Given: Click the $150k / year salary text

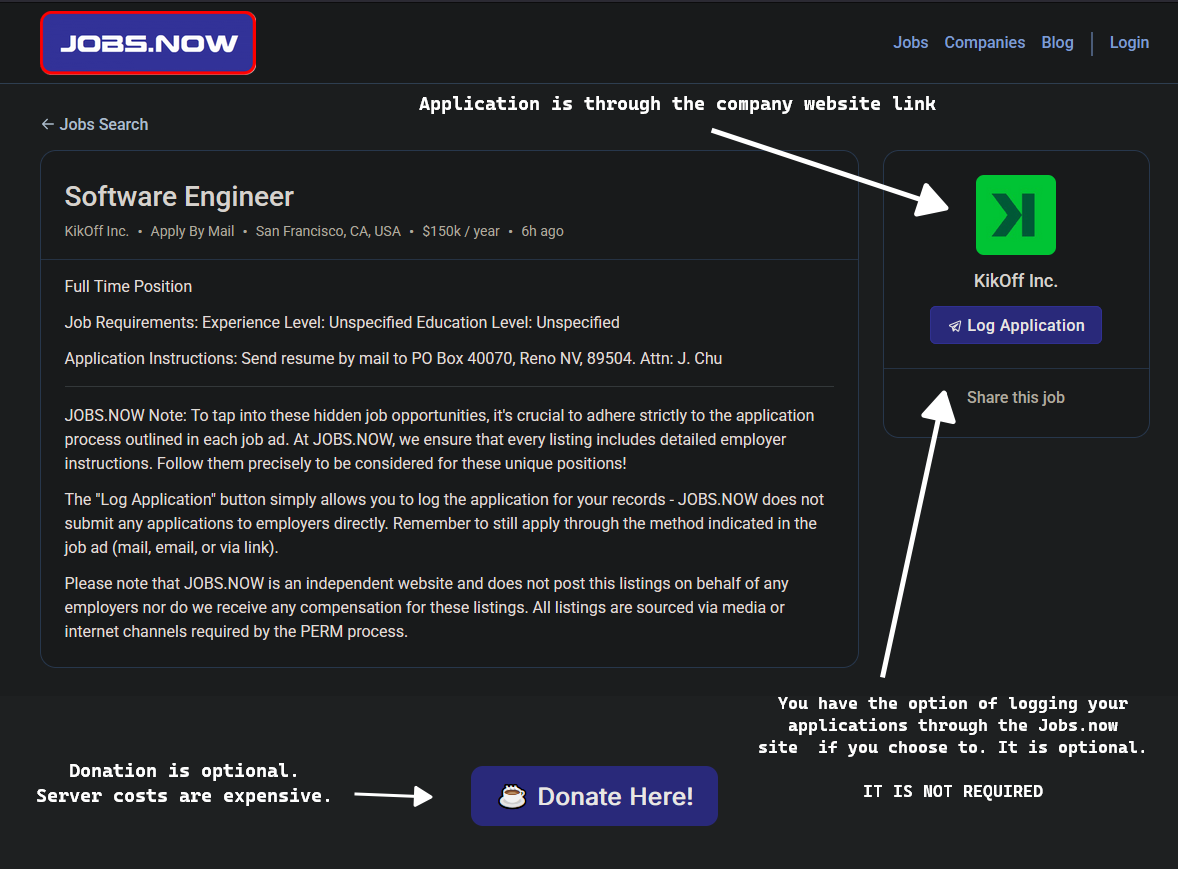Looking at the screenshot, I should click(461, 231).
